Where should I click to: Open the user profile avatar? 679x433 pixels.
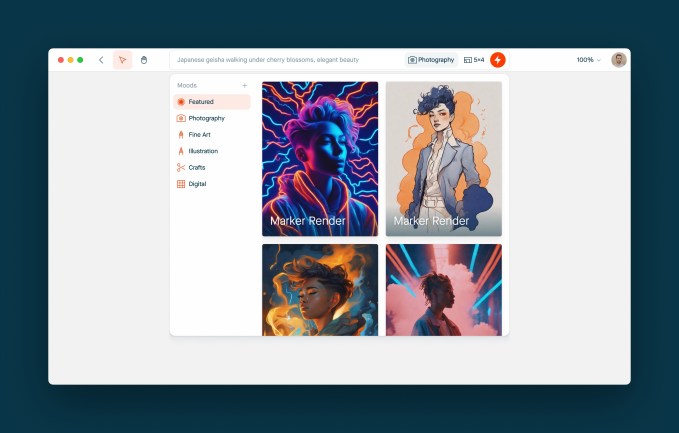[619, 60]
